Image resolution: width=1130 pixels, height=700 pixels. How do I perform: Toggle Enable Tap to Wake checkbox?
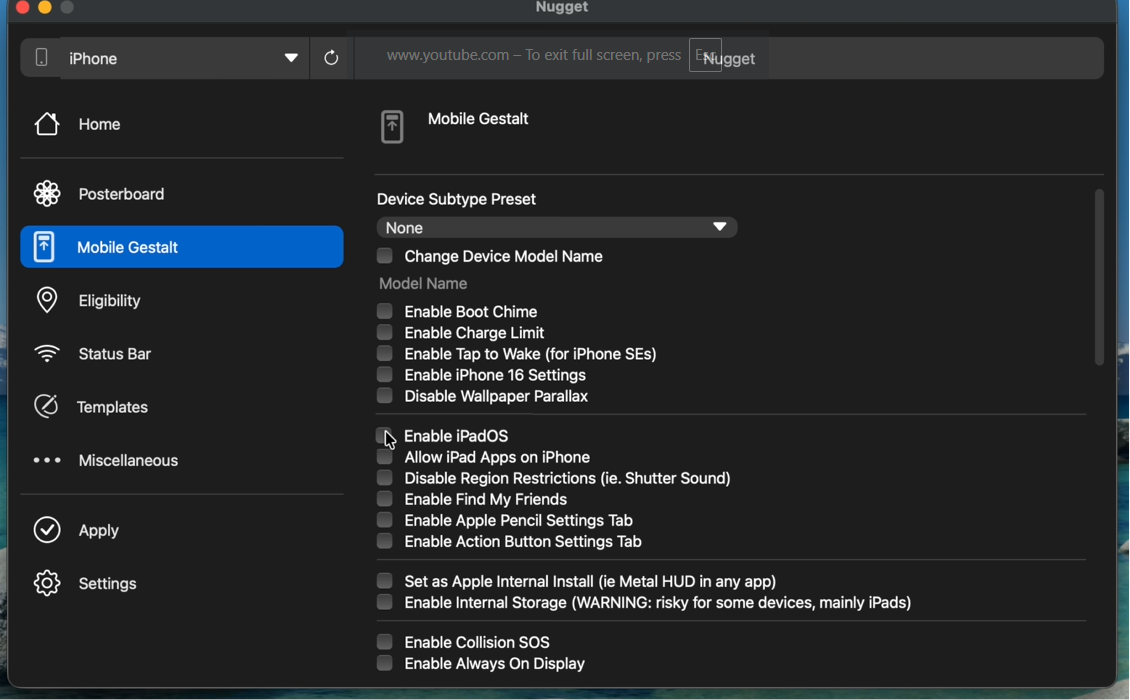[x=385, y=353]
